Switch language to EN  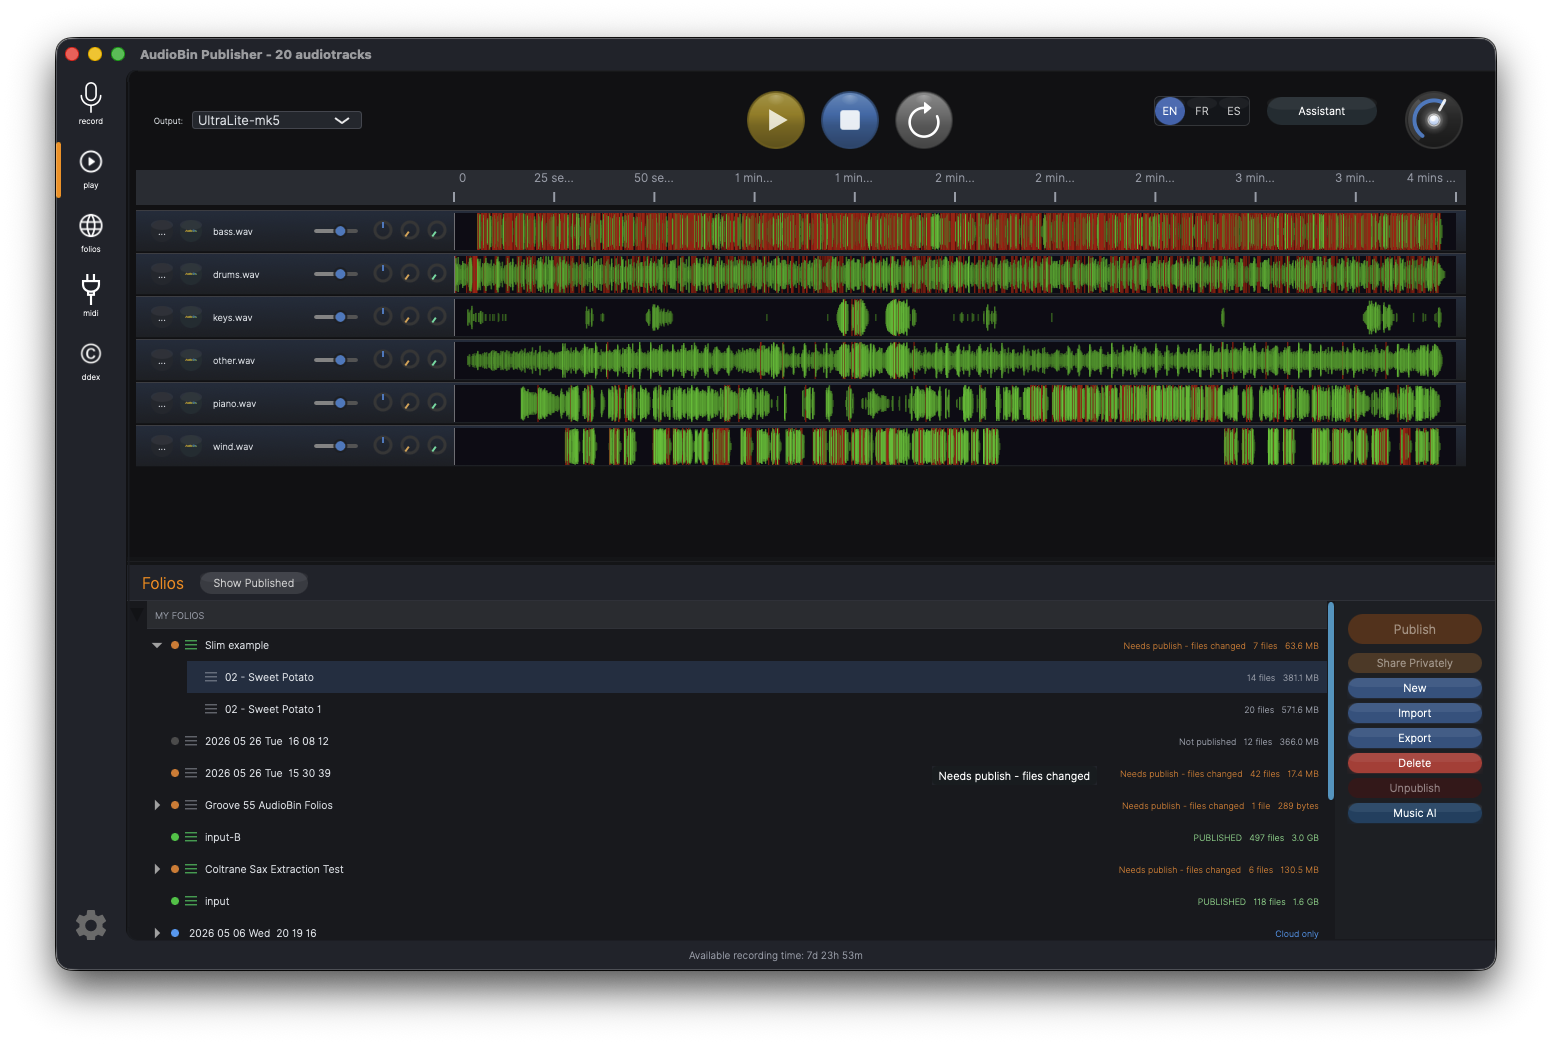[1170, 111]
